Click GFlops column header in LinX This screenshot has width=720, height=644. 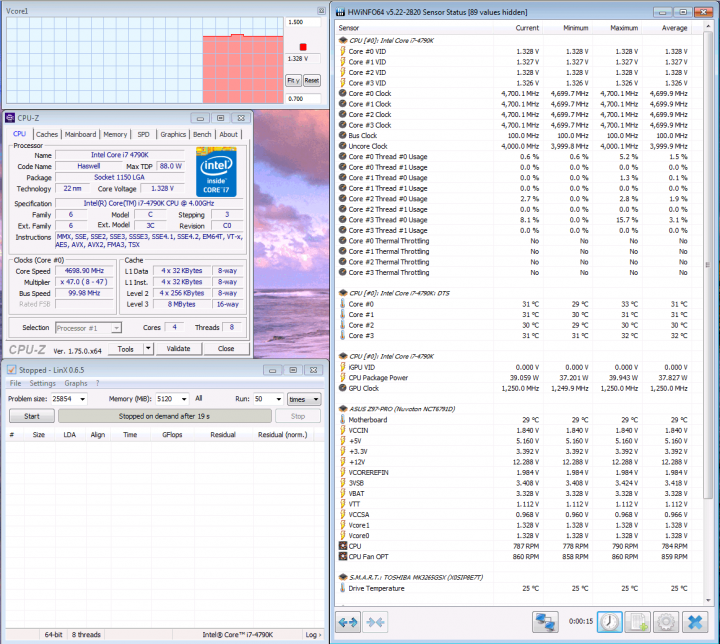point(172,435)
